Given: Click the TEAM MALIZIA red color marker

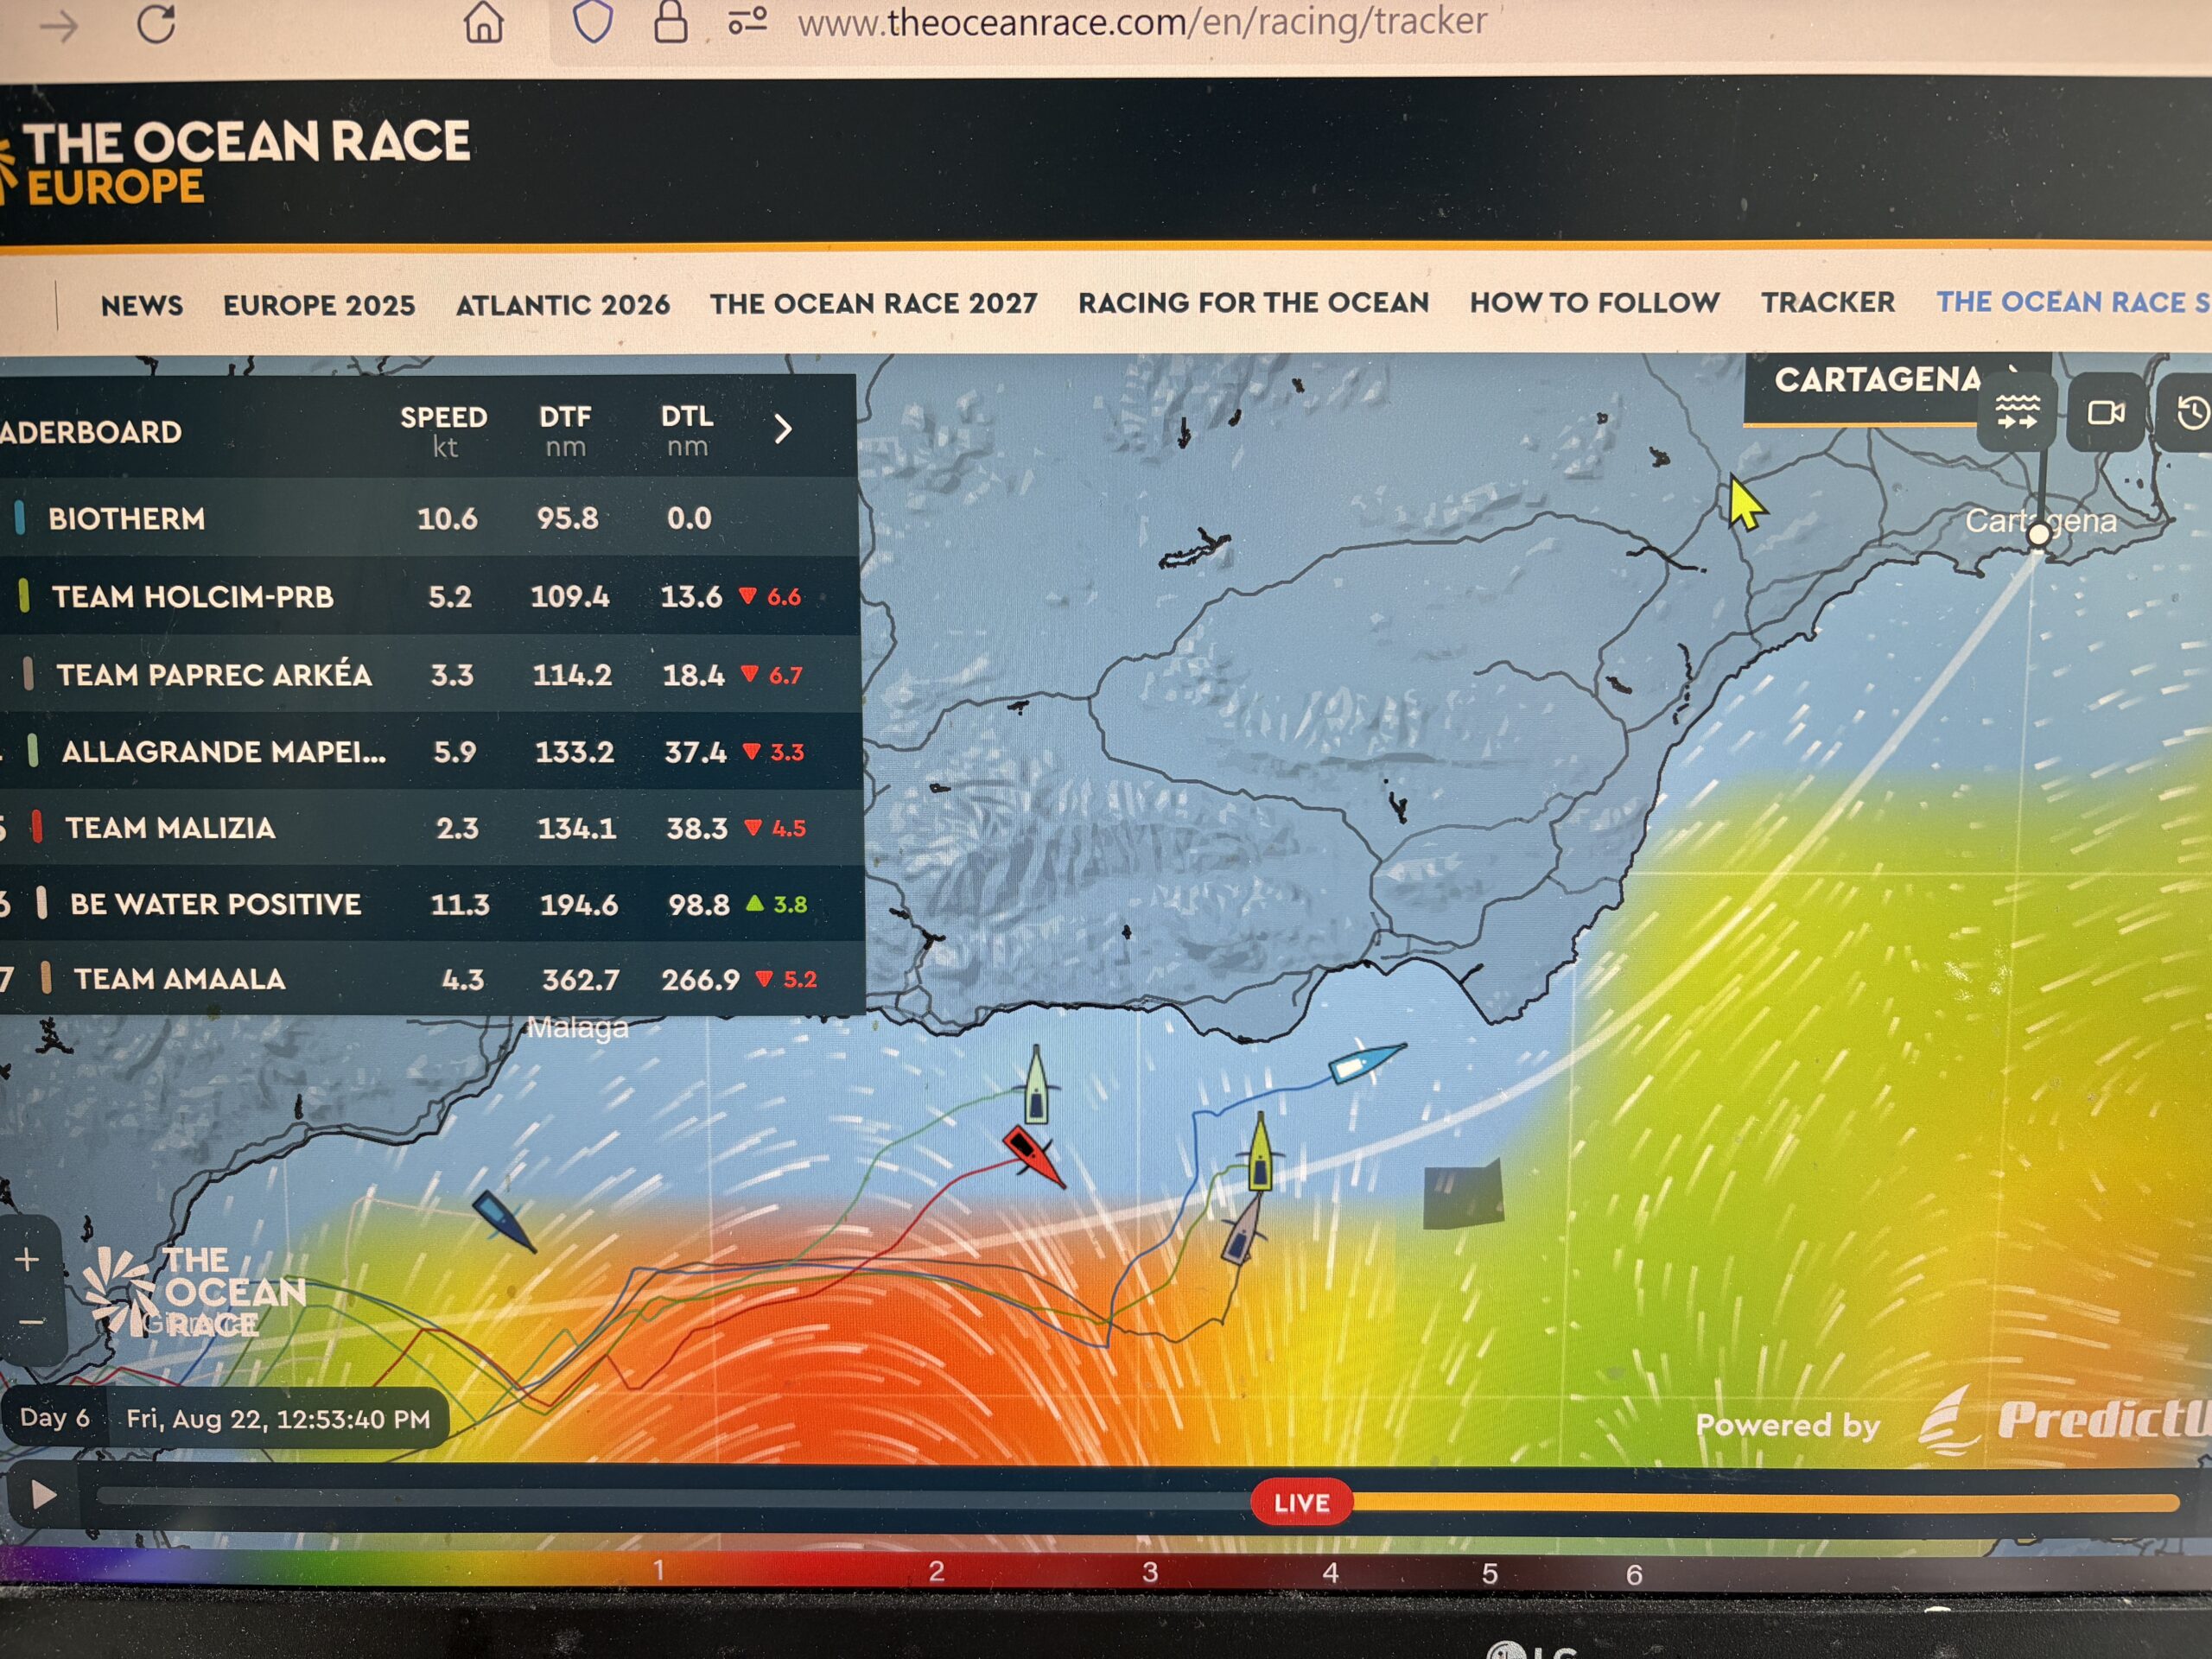Looking at the screenshot, I should (x=37, y=827).
